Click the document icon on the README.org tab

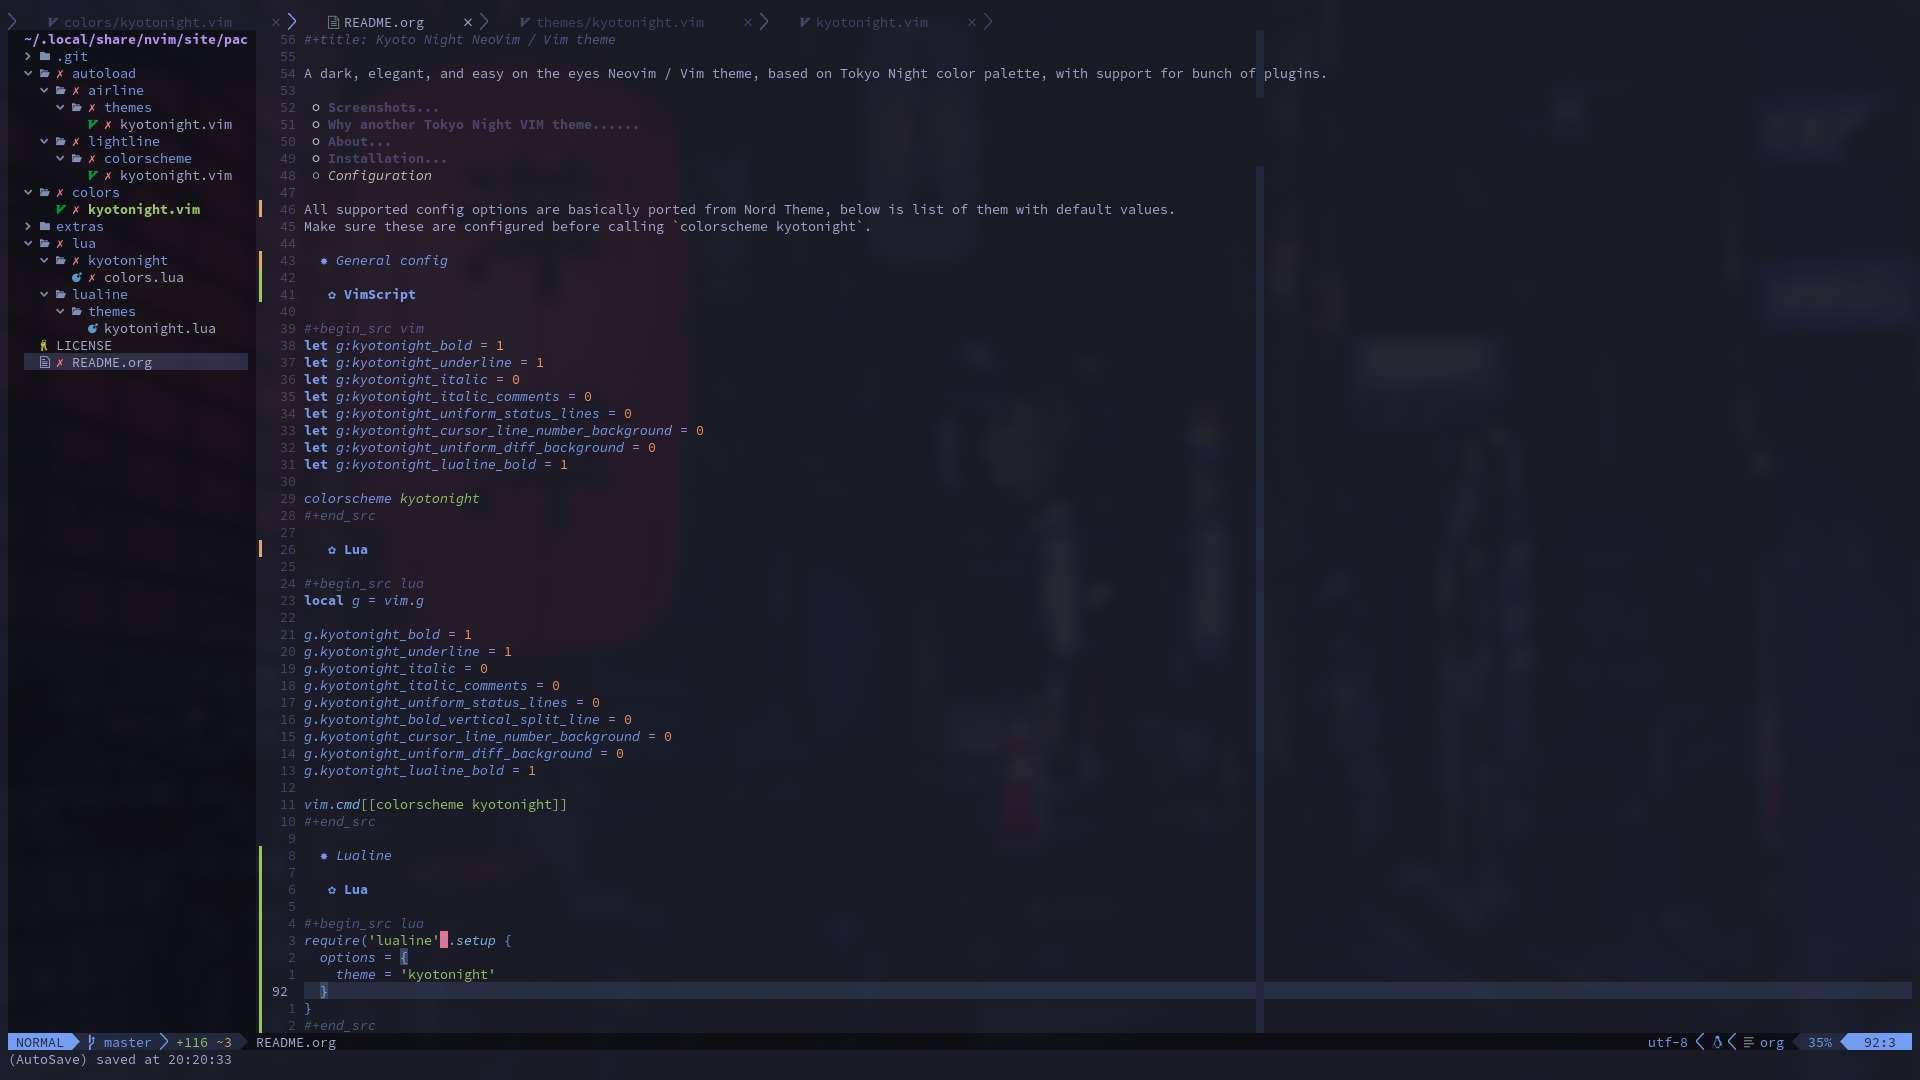point(333,22)
